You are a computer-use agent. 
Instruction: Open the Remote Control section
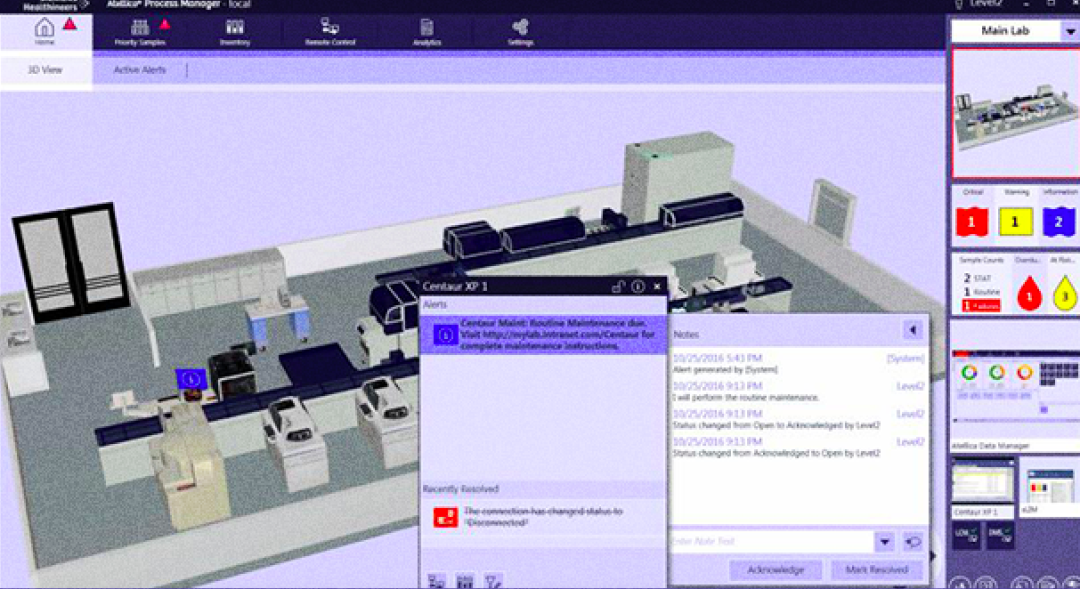point(330,31)
